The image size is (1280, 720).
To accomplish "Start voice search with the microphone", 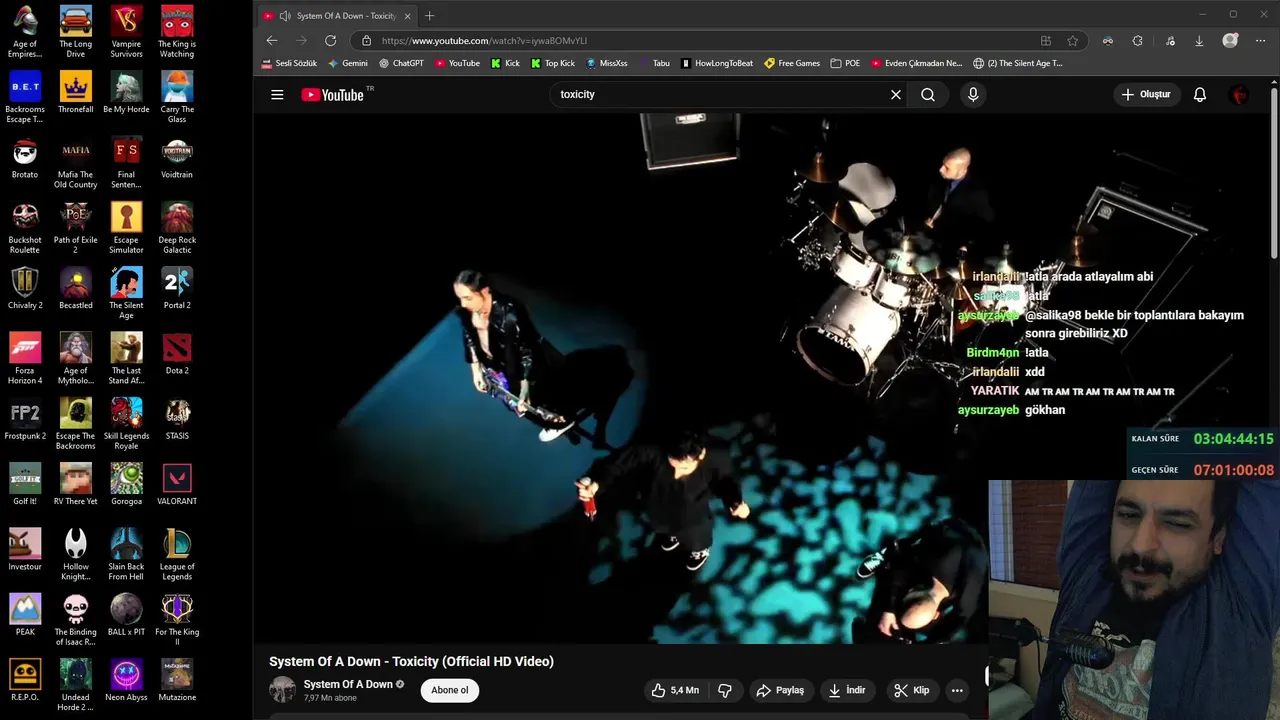I will 973,95.
